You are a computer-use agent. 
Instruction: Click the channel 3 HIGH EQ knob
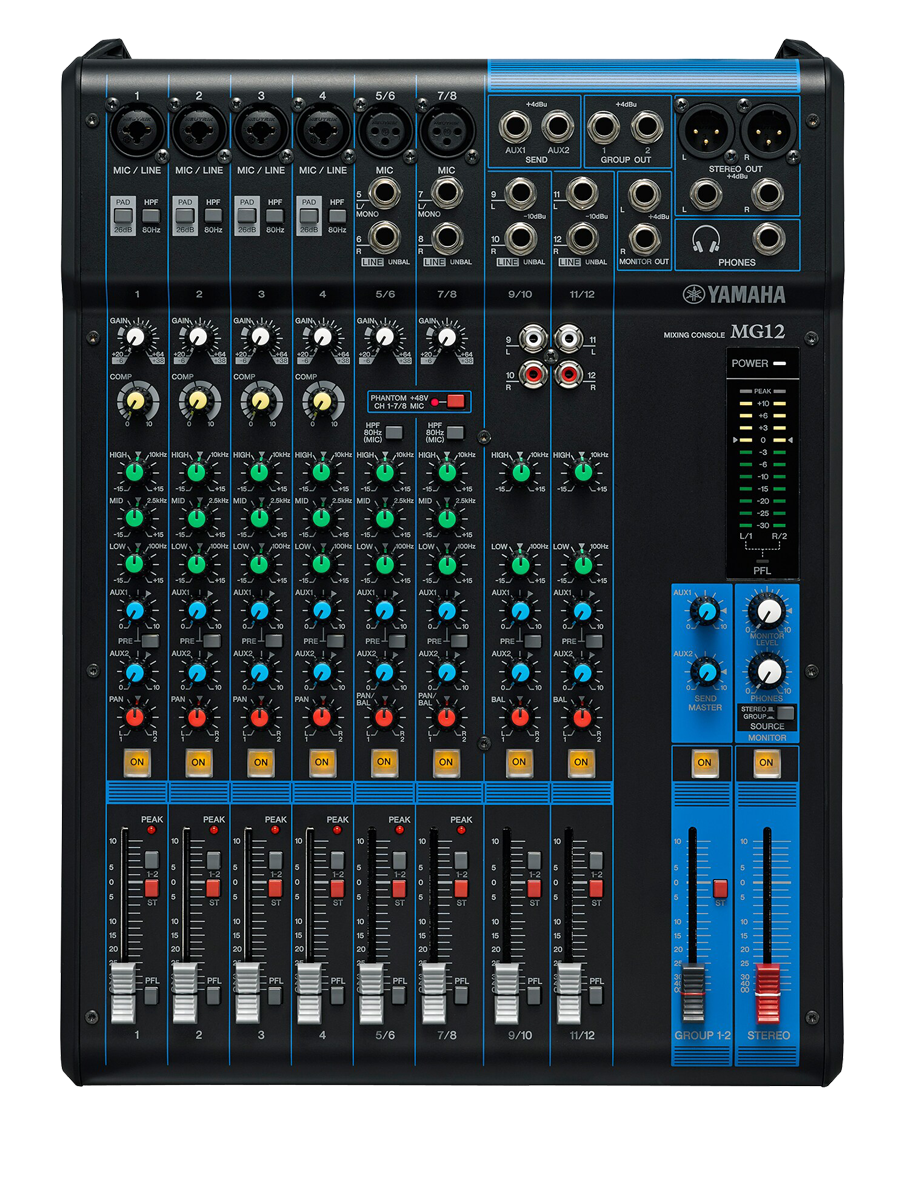pyautogui.click(x=259, y=471)
